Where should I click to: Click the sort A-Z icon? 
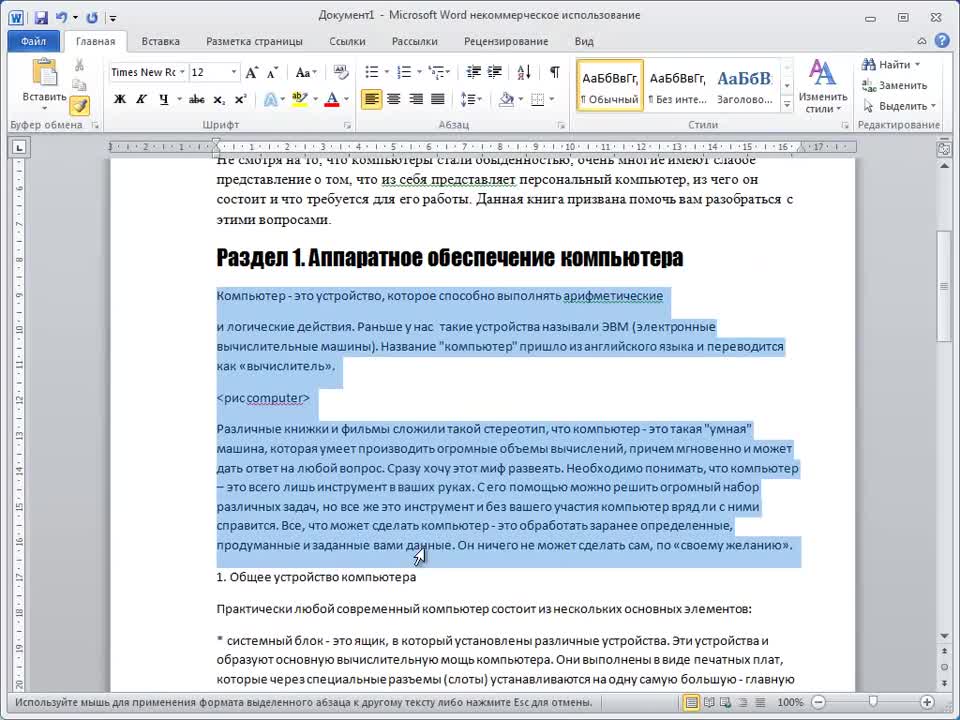524,72
